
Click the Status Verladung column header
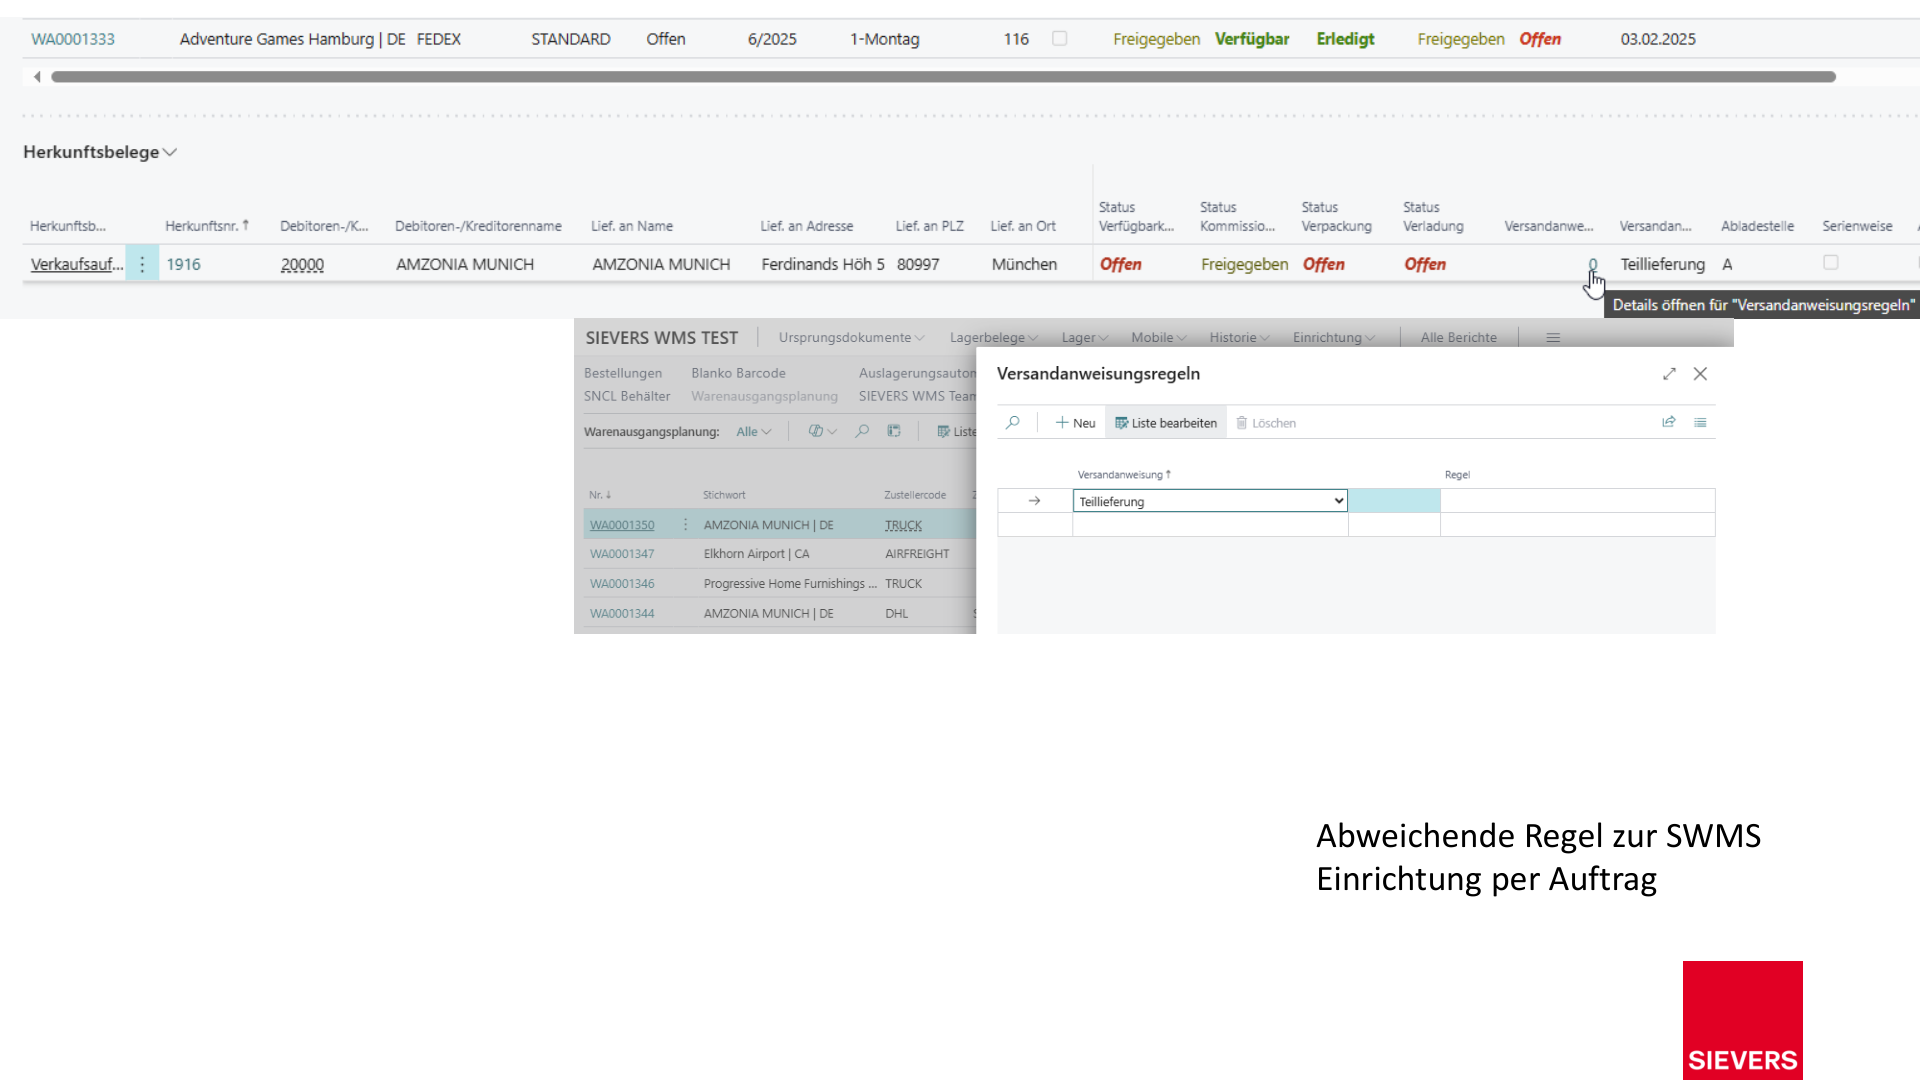[x=1433, y=216]
